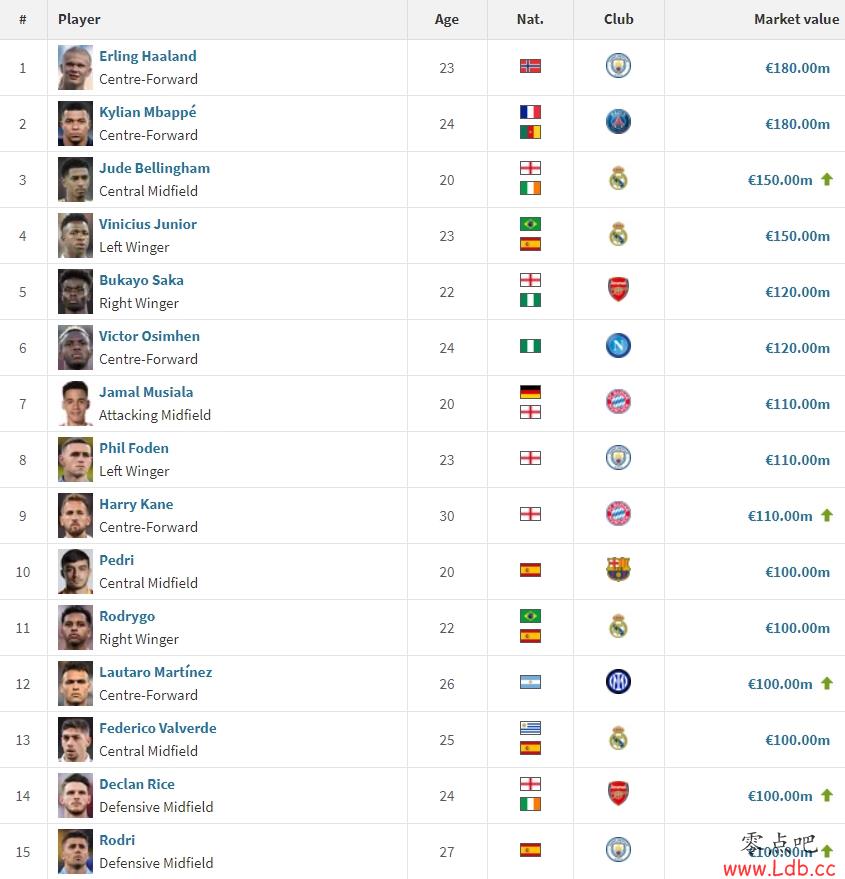This screenshot has width=845, height=879.
Task: Click the PSG club crest
Action: coord(618,122)
